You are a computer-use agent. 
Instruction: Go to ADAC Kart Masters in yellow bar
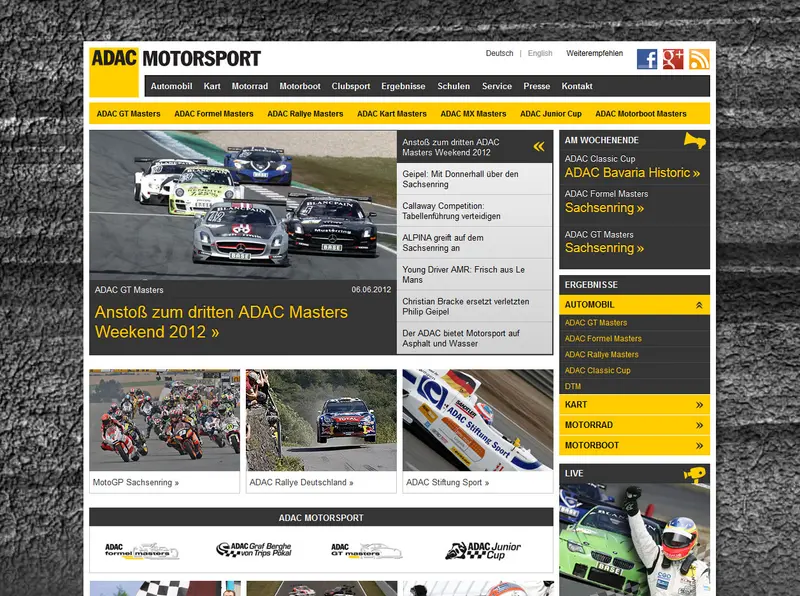point(392,114)
